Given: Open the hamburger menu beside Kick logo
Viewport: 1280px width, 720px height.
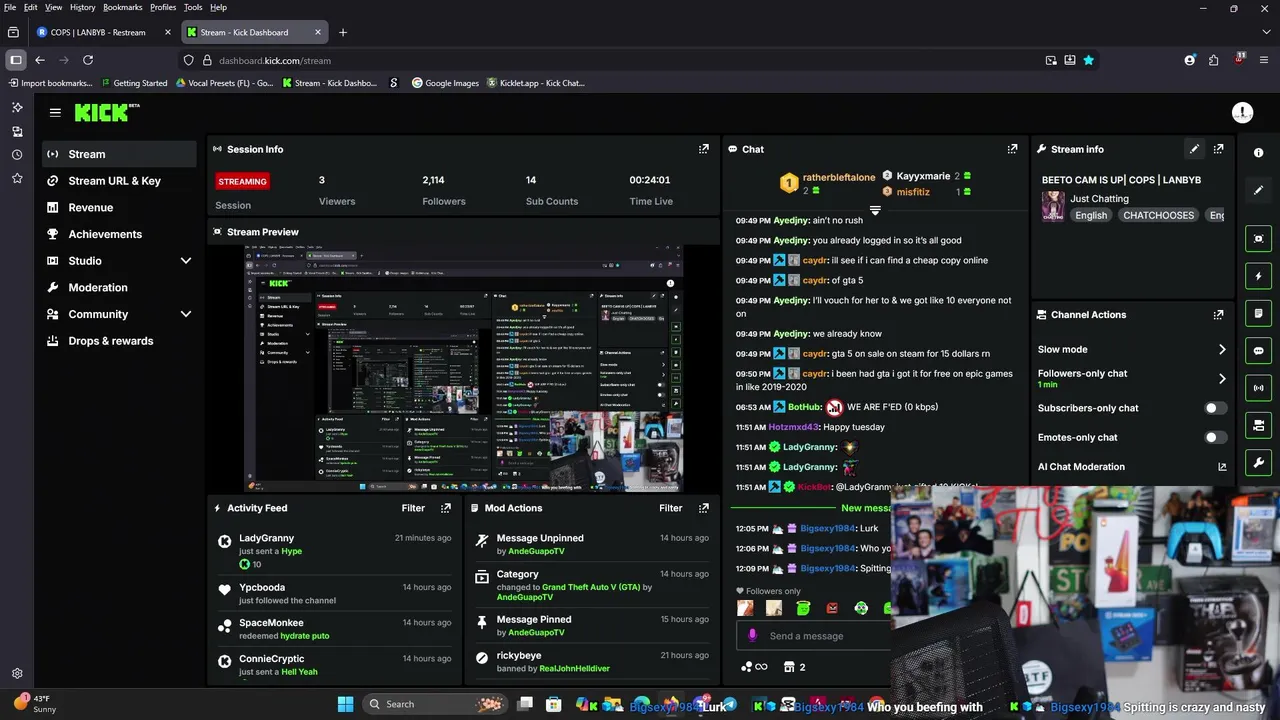Looking at the screenshot, I should [x=55, y=113].
